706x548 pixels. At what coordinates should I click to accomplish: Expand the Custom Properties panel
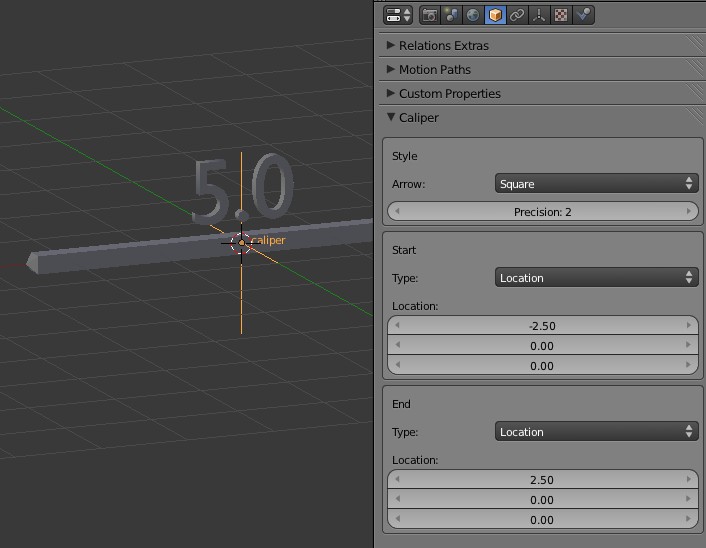coord(449,93)
